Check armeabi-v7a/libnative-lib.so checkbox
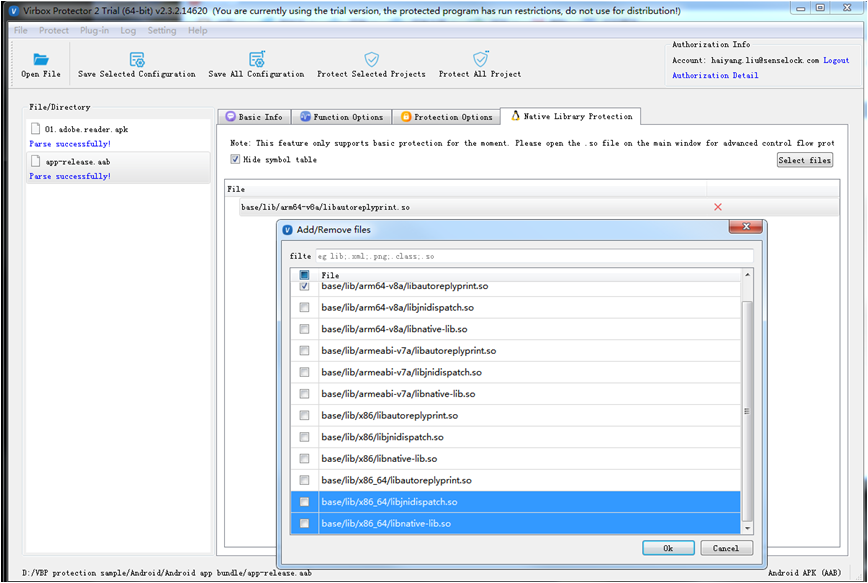Screen dimensions: 868x583 click(304, 394)
